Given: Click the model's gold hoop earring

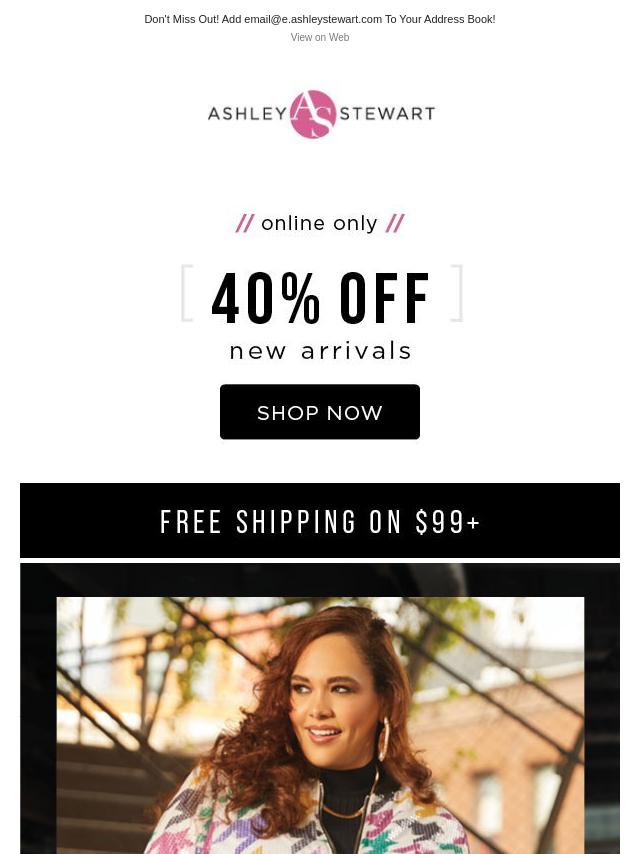Looking at the screenshot, I should click(383, 738).
